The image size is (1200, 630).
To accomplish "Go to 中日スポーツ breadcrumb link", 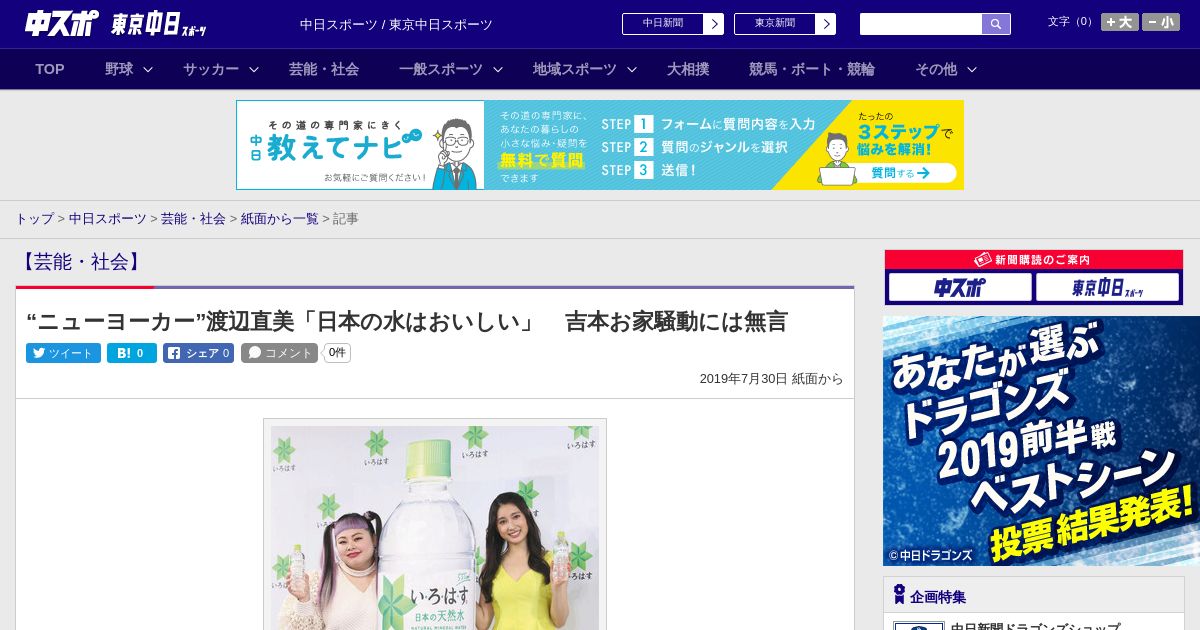I will click(107, 218).
